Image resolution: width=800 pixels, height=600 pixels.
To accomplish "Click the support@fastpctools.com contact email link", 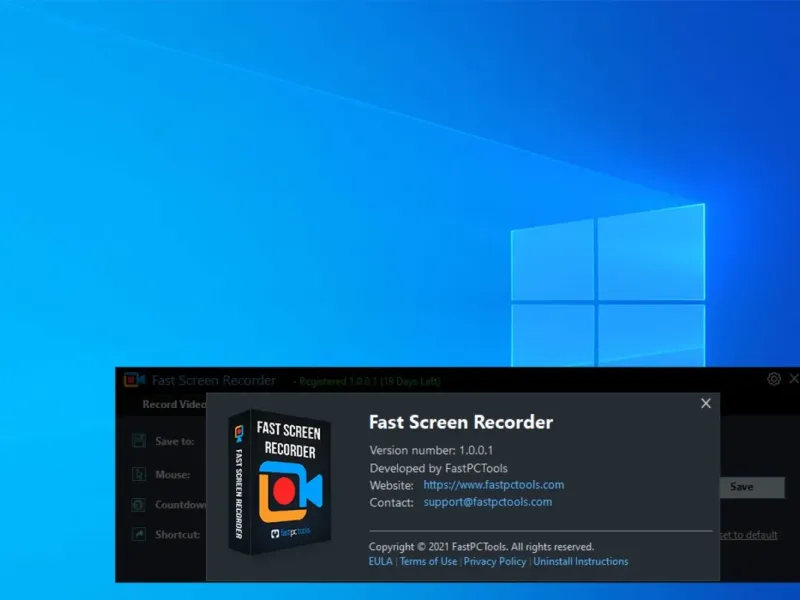I will (487, 502).
